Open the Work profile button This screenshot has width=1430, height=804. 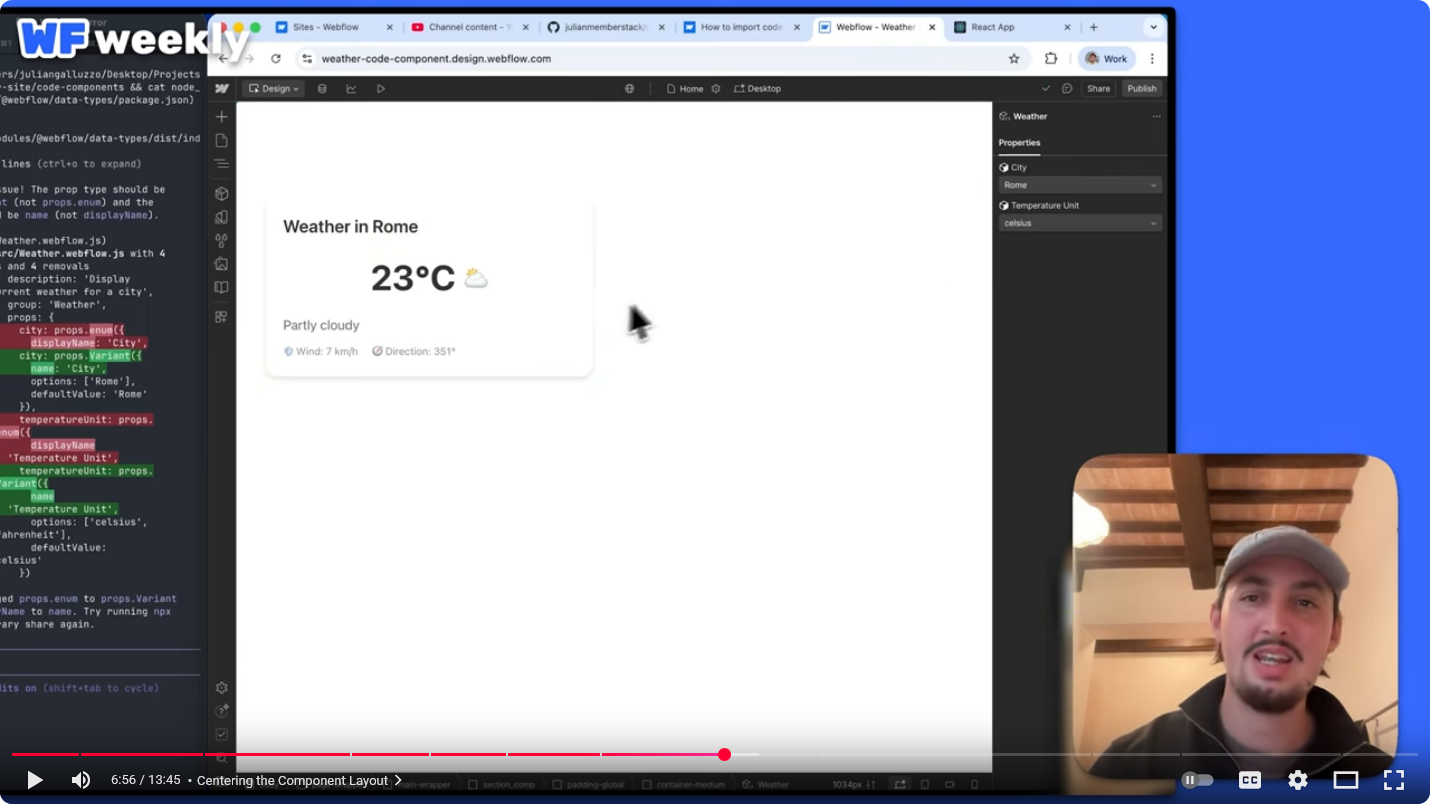click(x=1106, y=59)
